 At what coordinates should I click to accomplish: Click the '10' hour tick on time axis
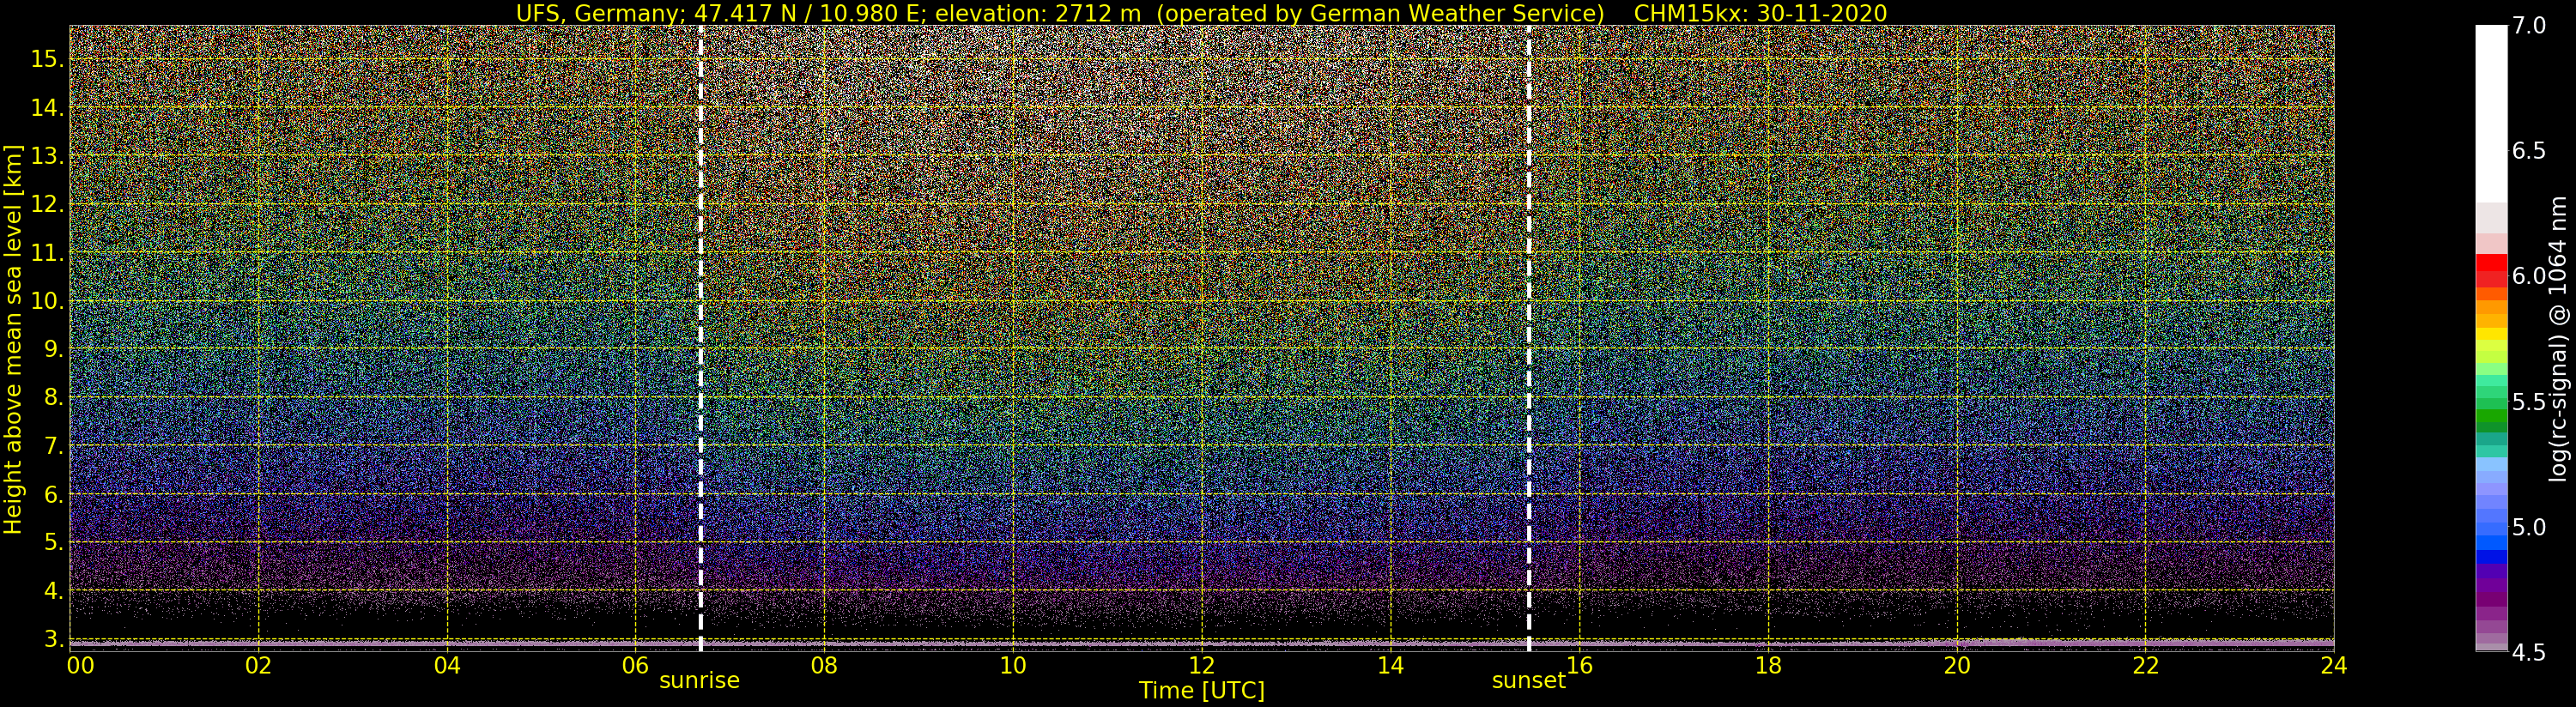point(1013,665)
